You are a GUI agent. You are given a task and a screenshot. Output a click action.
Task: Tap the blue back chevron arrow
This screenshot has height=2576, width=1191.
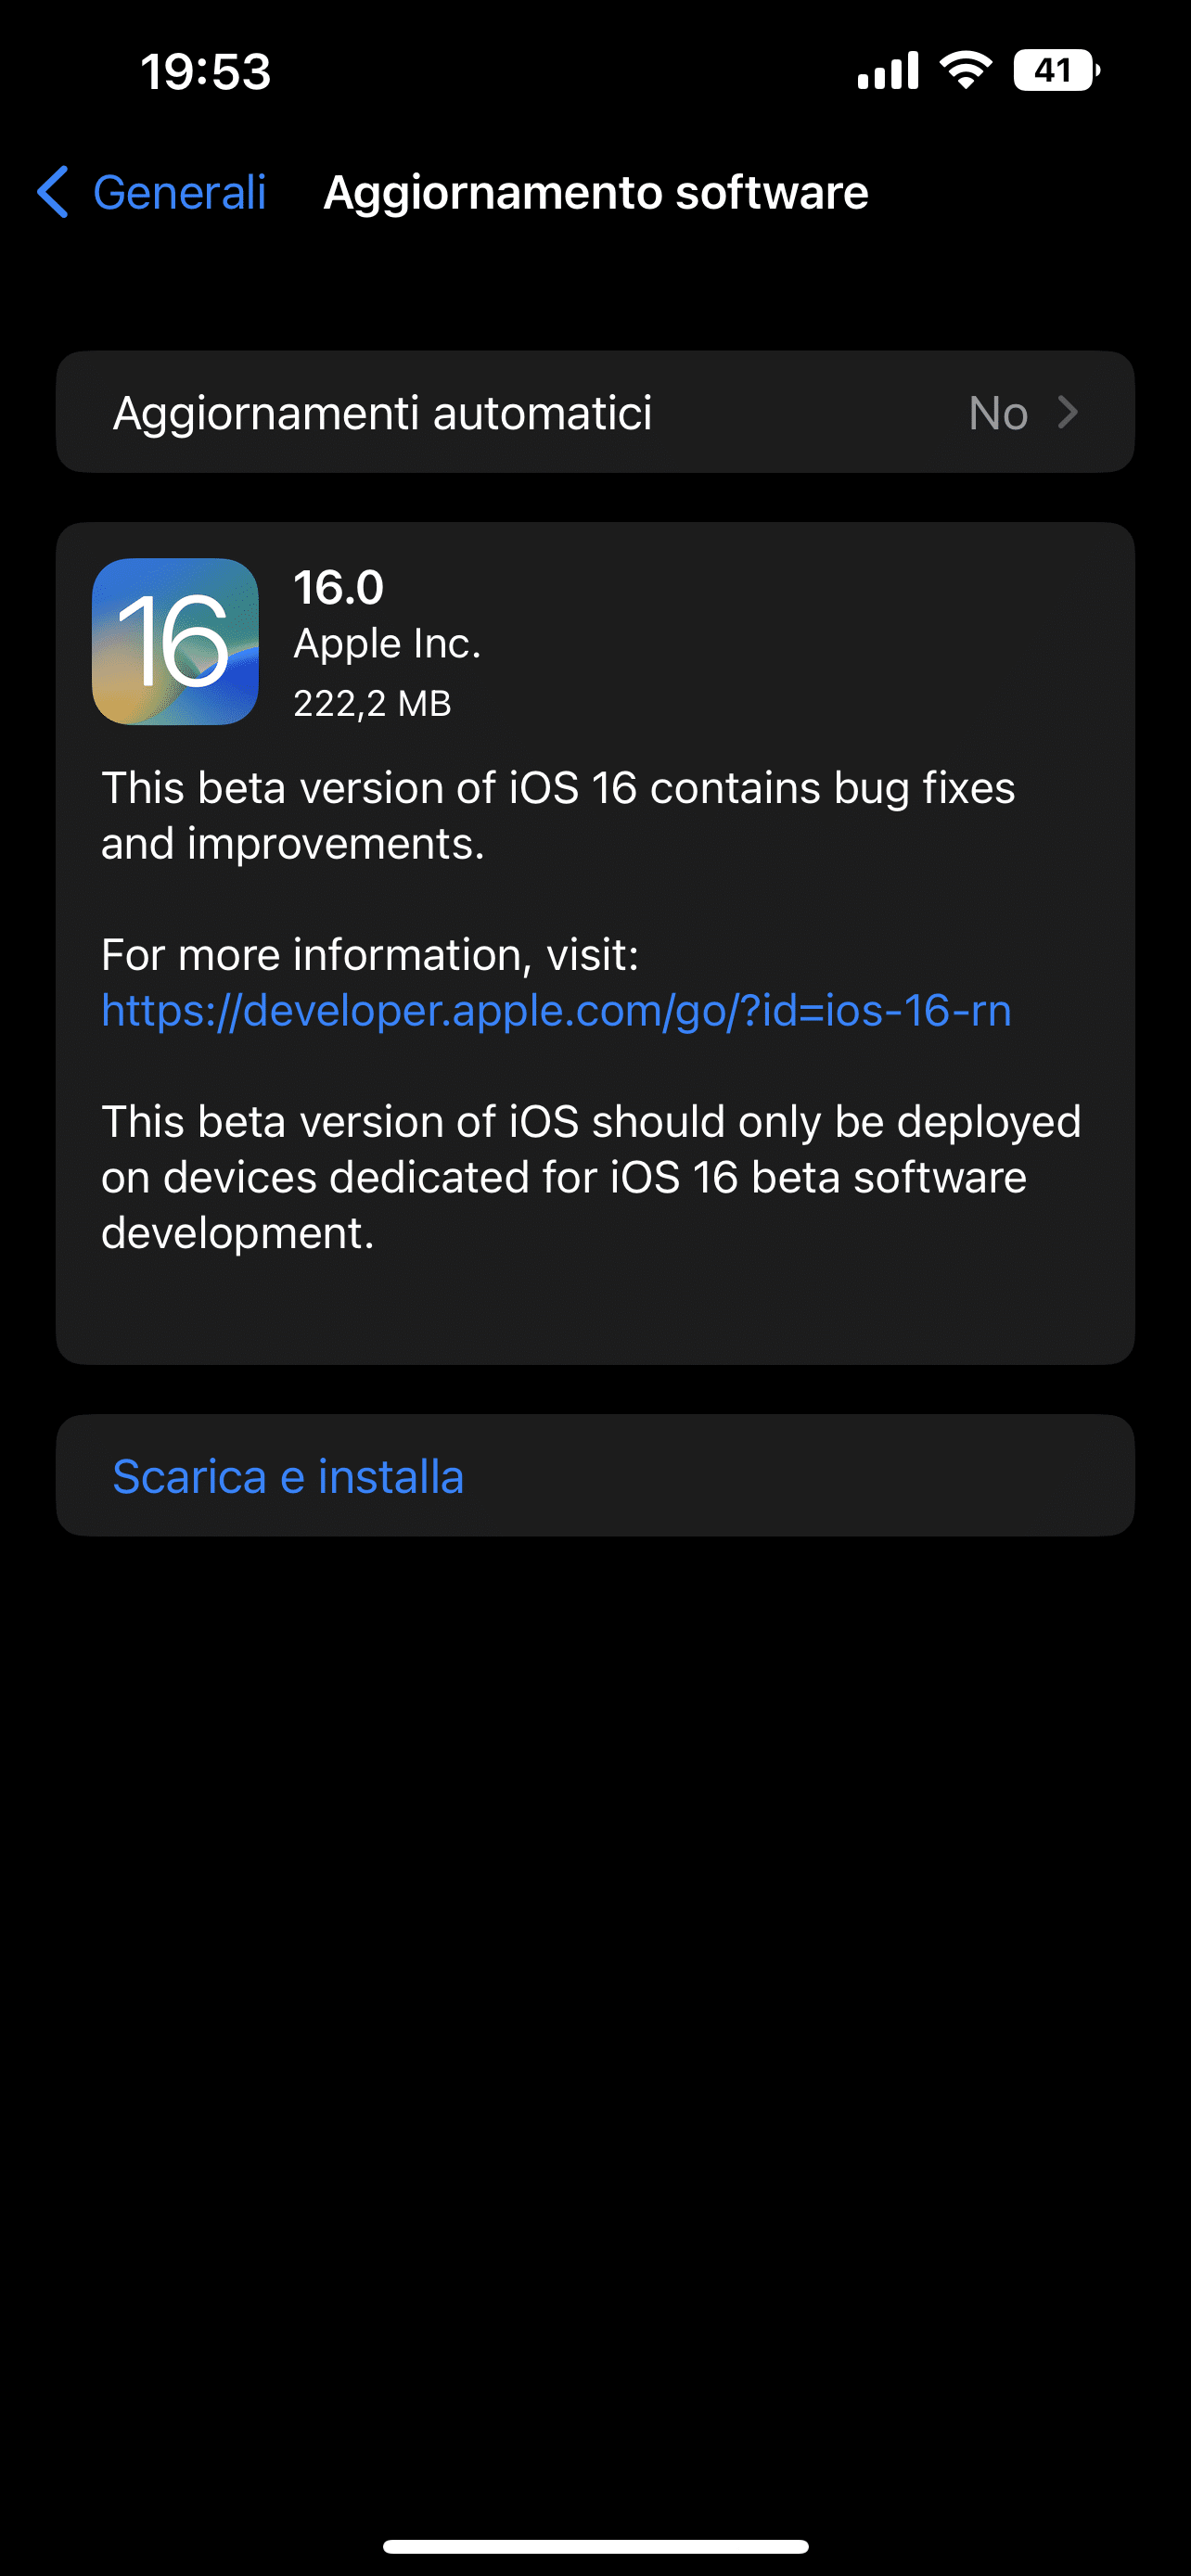(x=52, y=192)
